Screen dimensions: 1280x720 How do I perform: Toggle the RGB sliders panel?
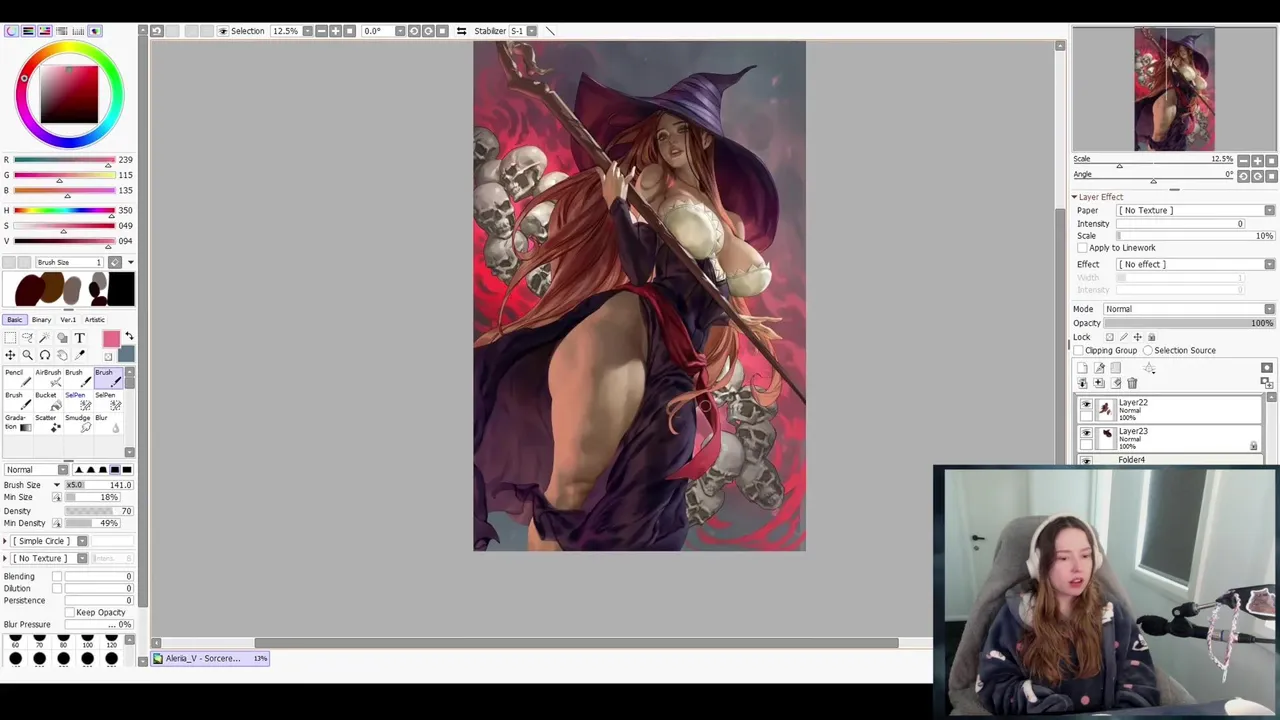(x=28, y=31)
